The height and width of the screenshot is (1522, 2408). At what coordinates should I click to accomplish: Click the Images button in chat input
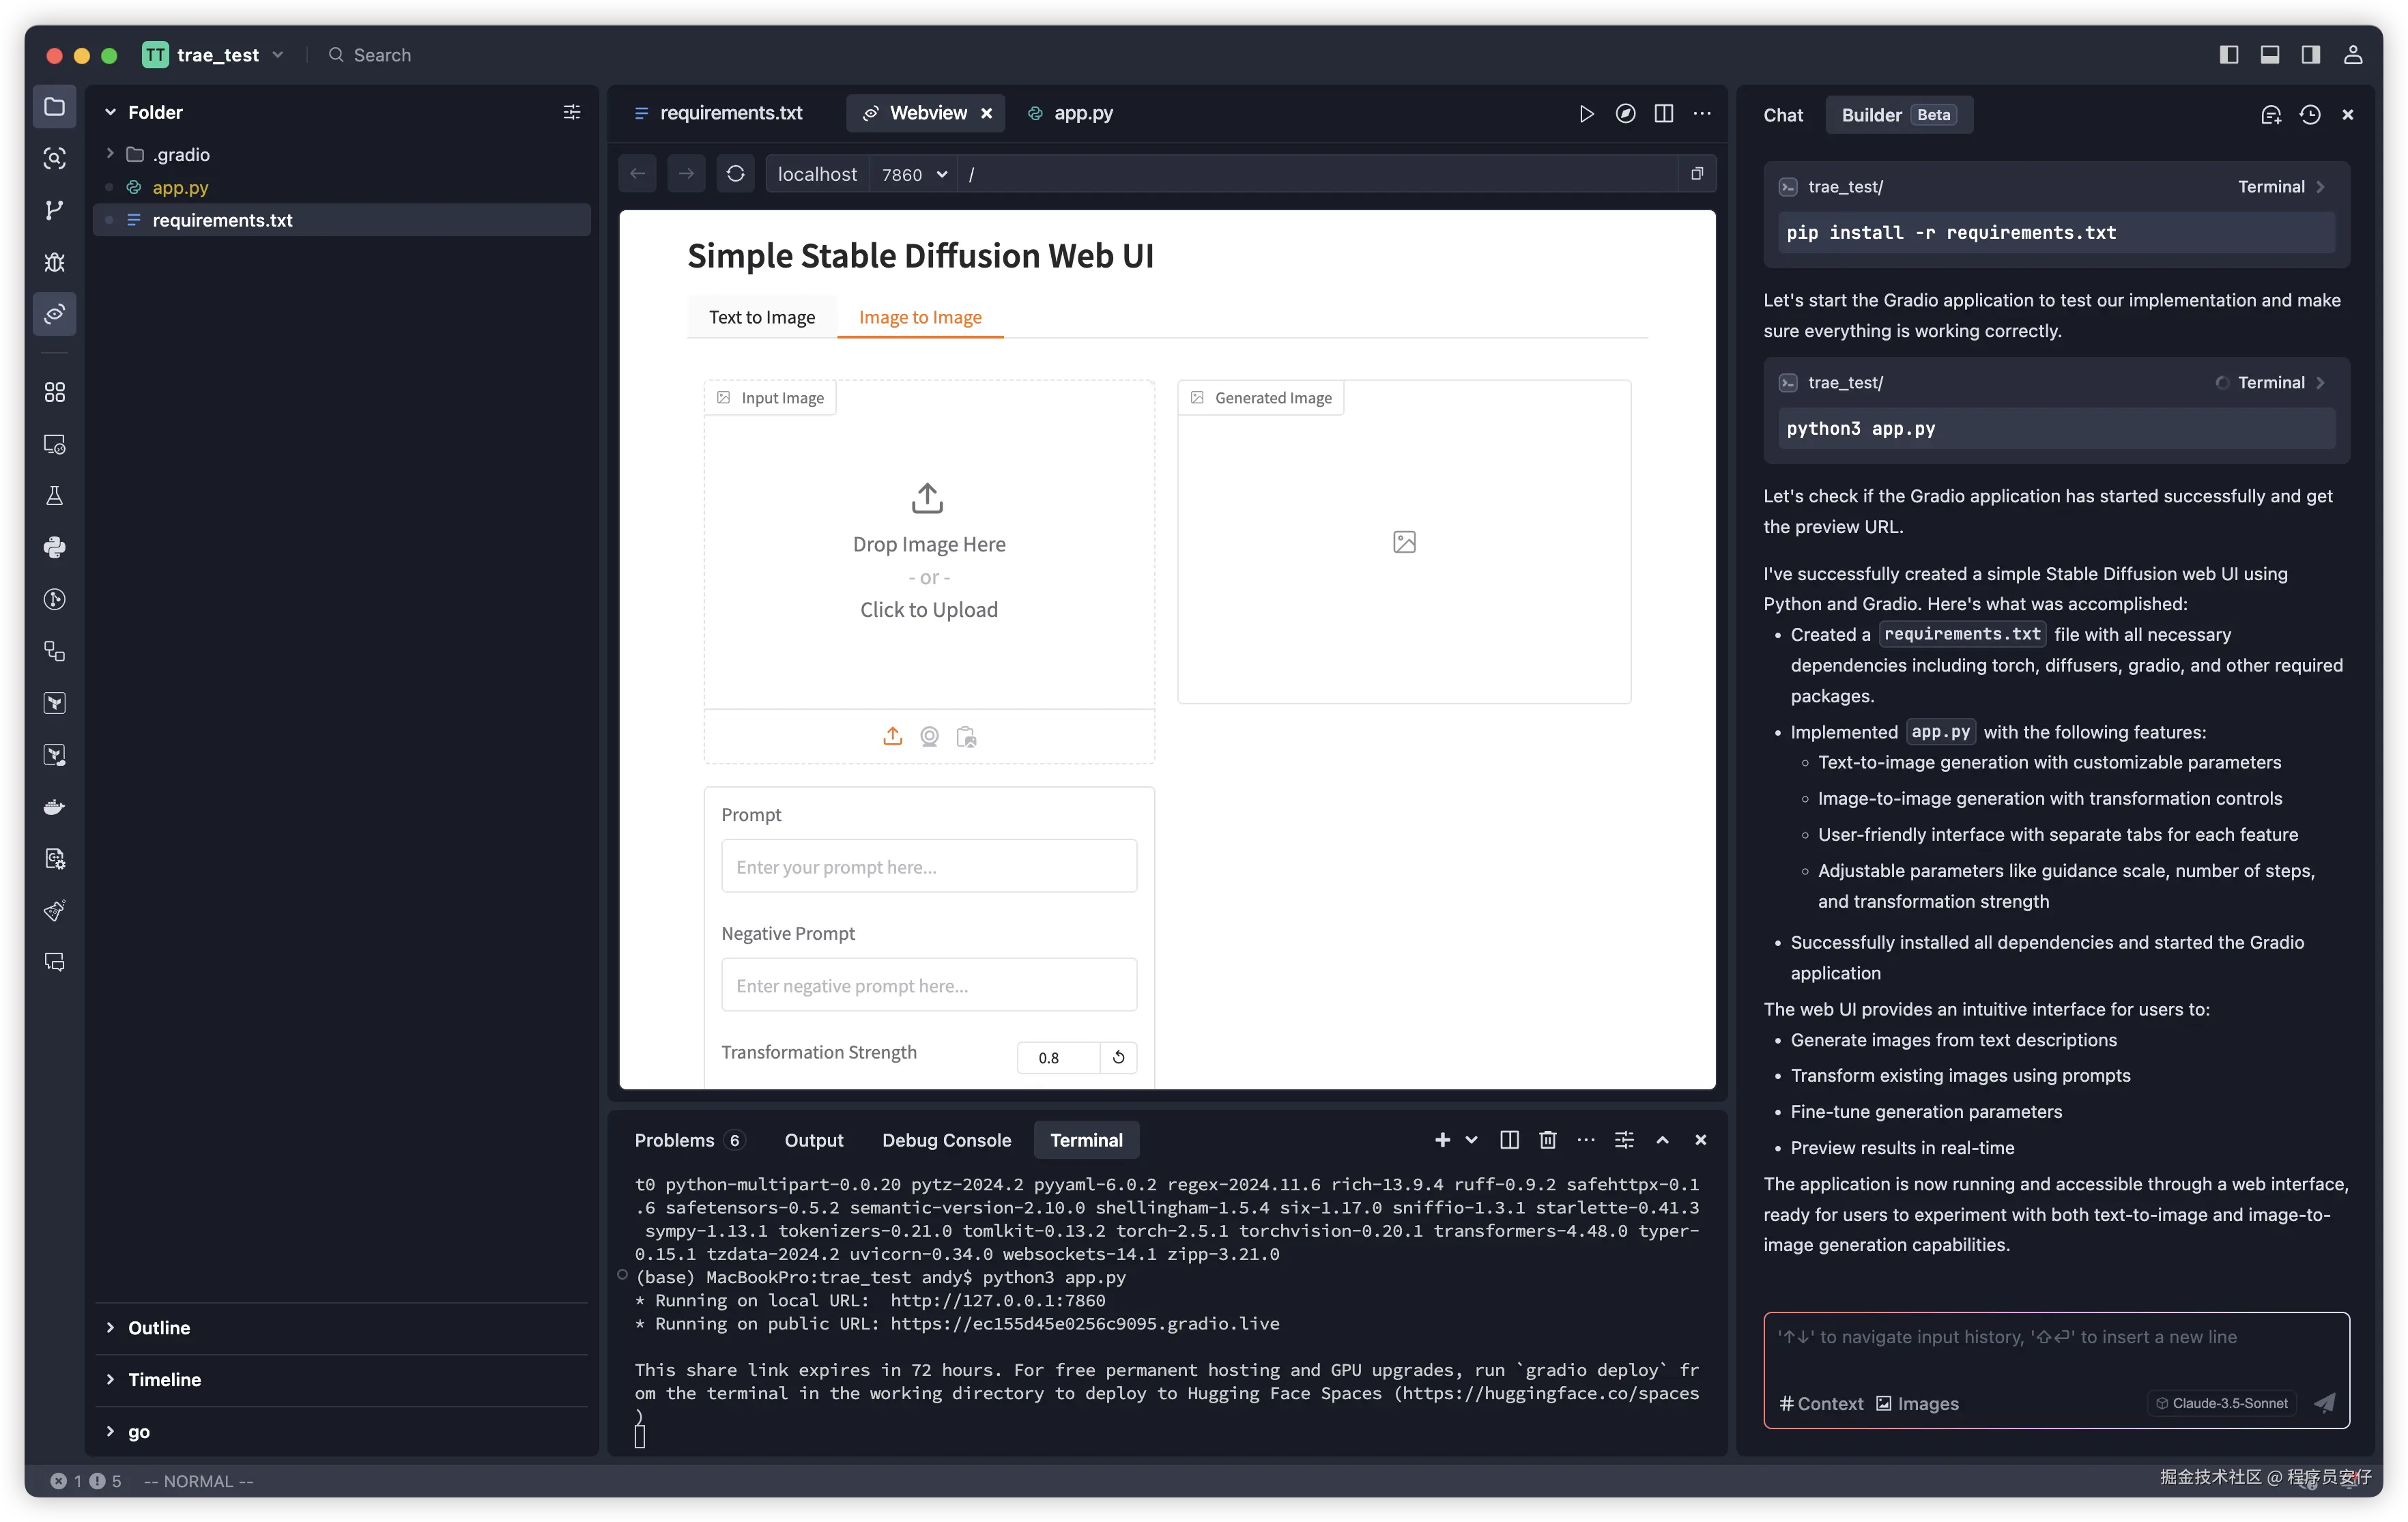coord(1917,1403)
